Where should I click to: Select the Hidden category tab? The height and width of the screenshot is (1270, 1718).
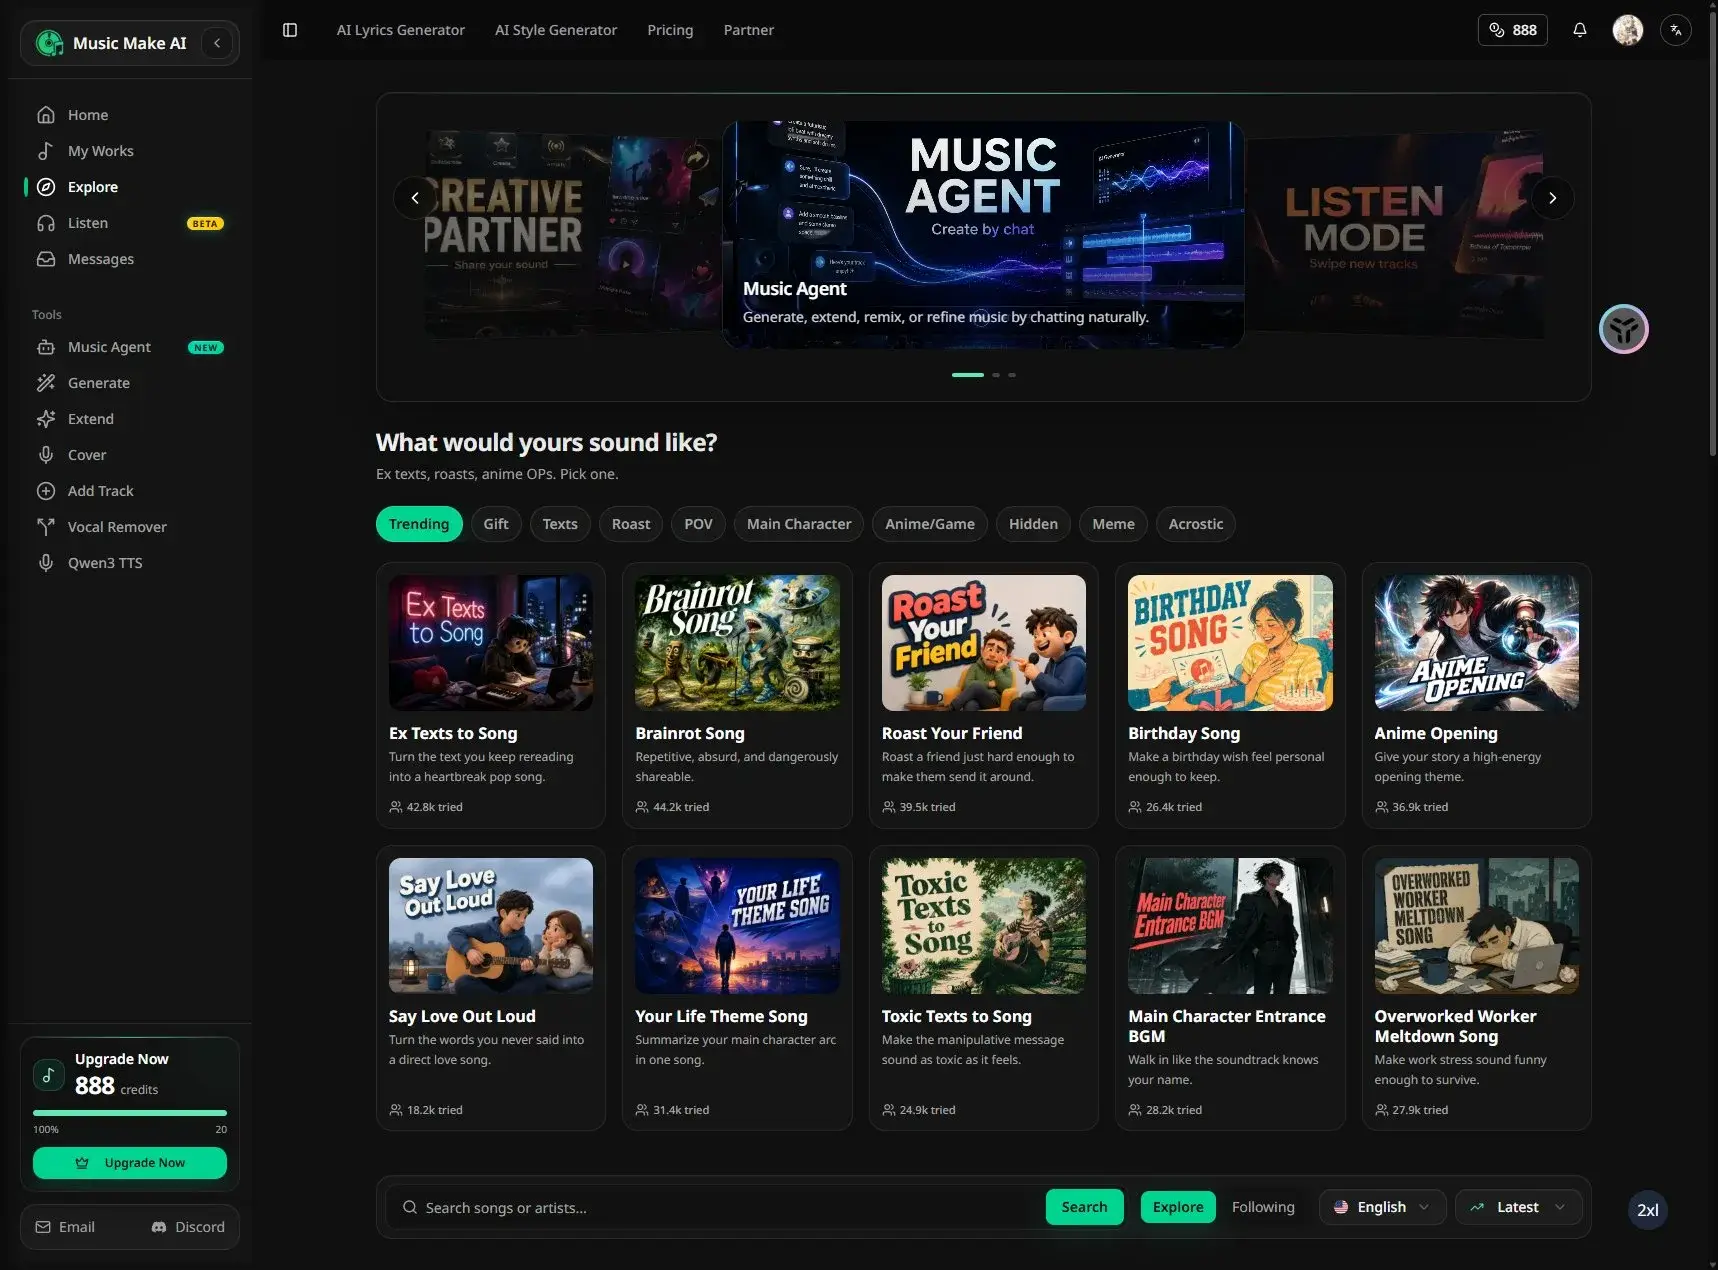[x=1033, y=524]
